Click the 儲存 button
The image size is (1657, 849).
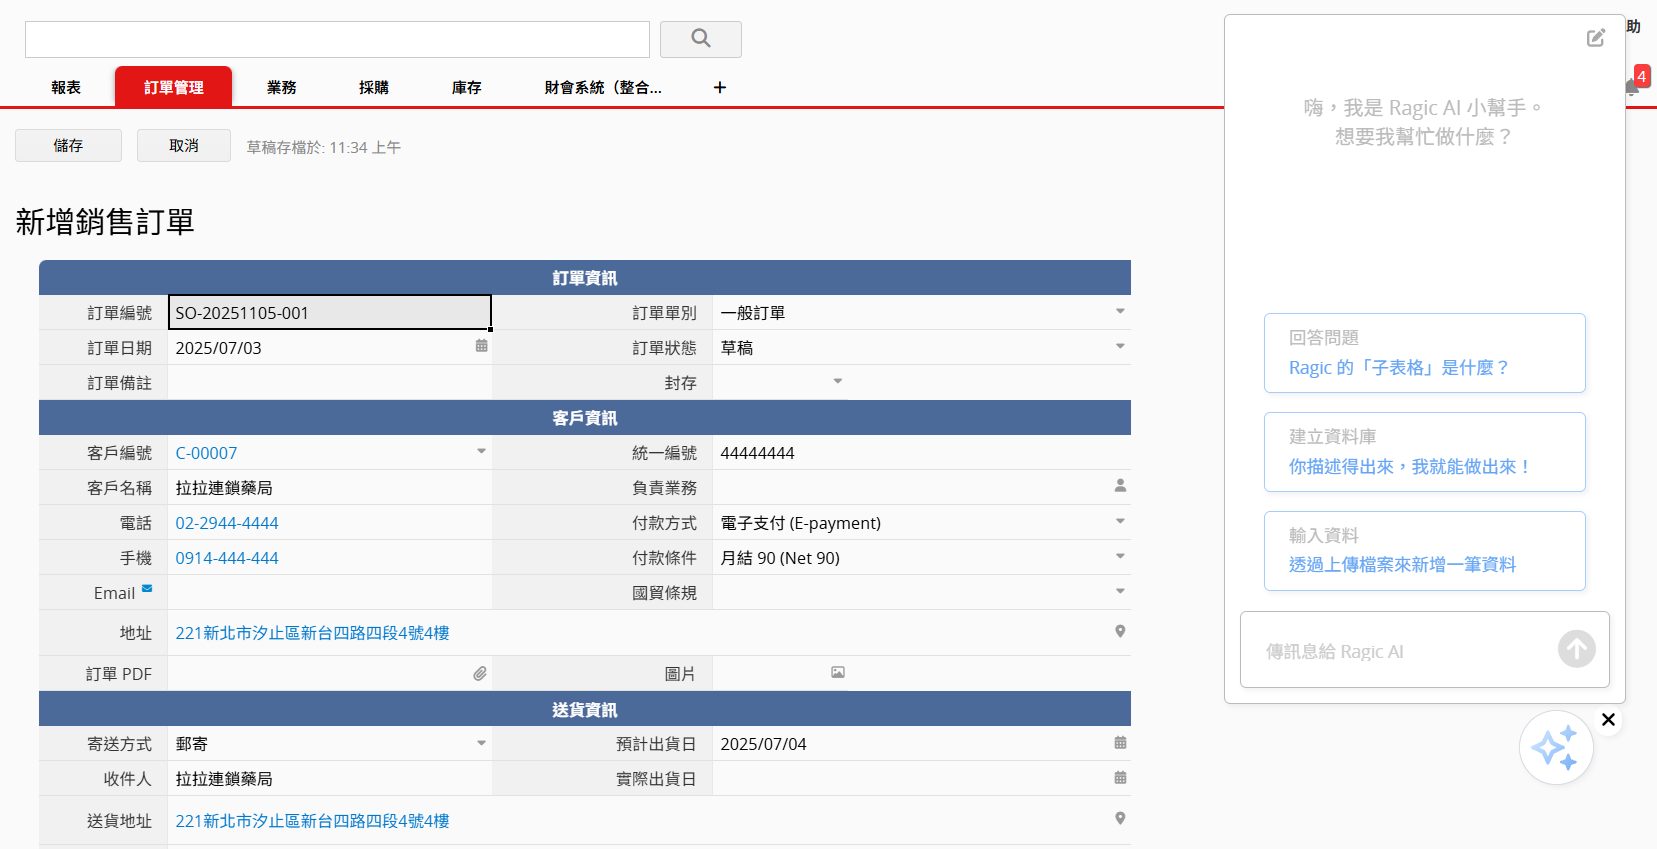68,146
